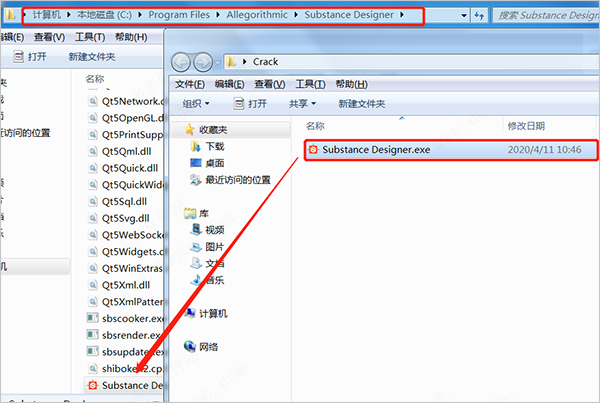600x403 pixels.
Task: Click the sbsupdater.exe application icon
Action: pos(92,351)
